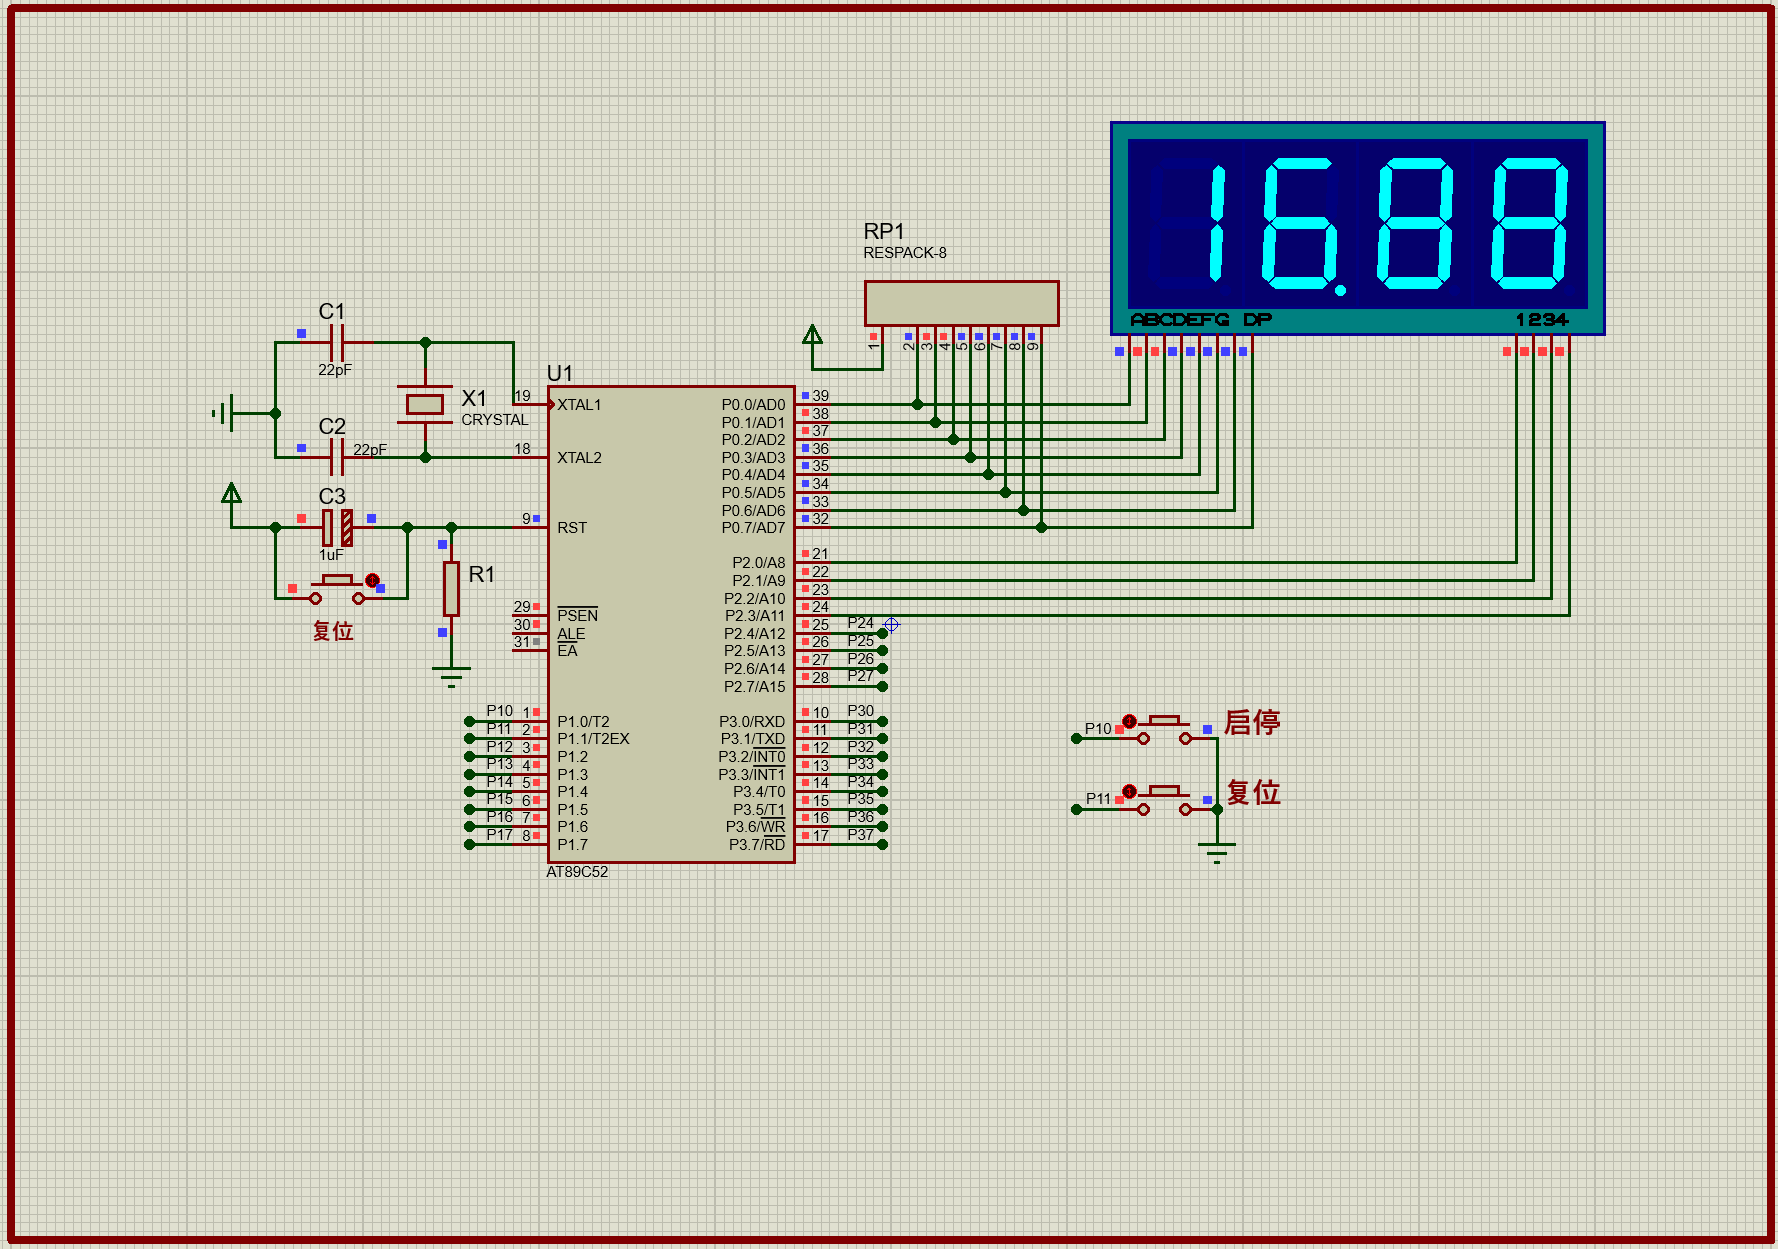Click the 复位 push-button on P11
The image size is (1778, 1249).
coord(1164,801)
